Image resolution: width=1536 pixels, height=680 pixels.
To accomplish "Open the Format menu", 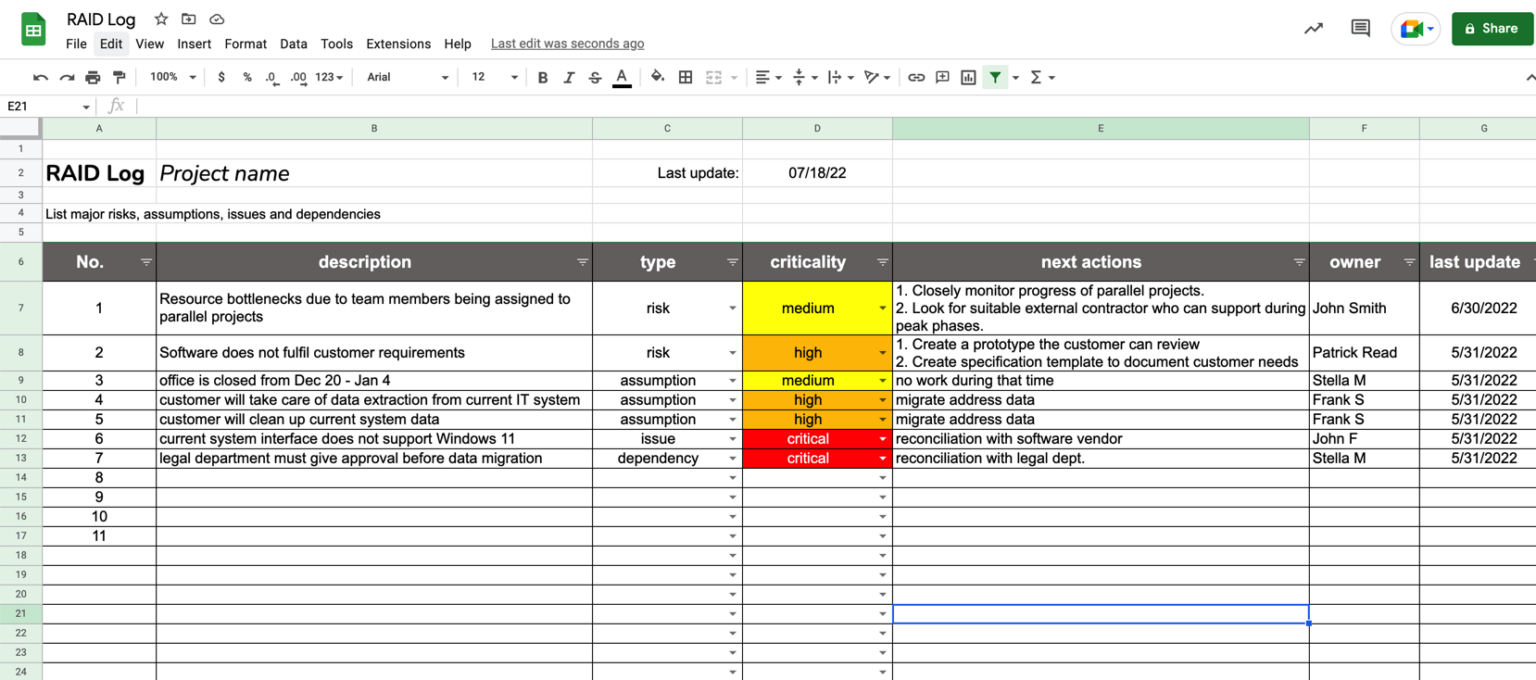I will point(245,44).
